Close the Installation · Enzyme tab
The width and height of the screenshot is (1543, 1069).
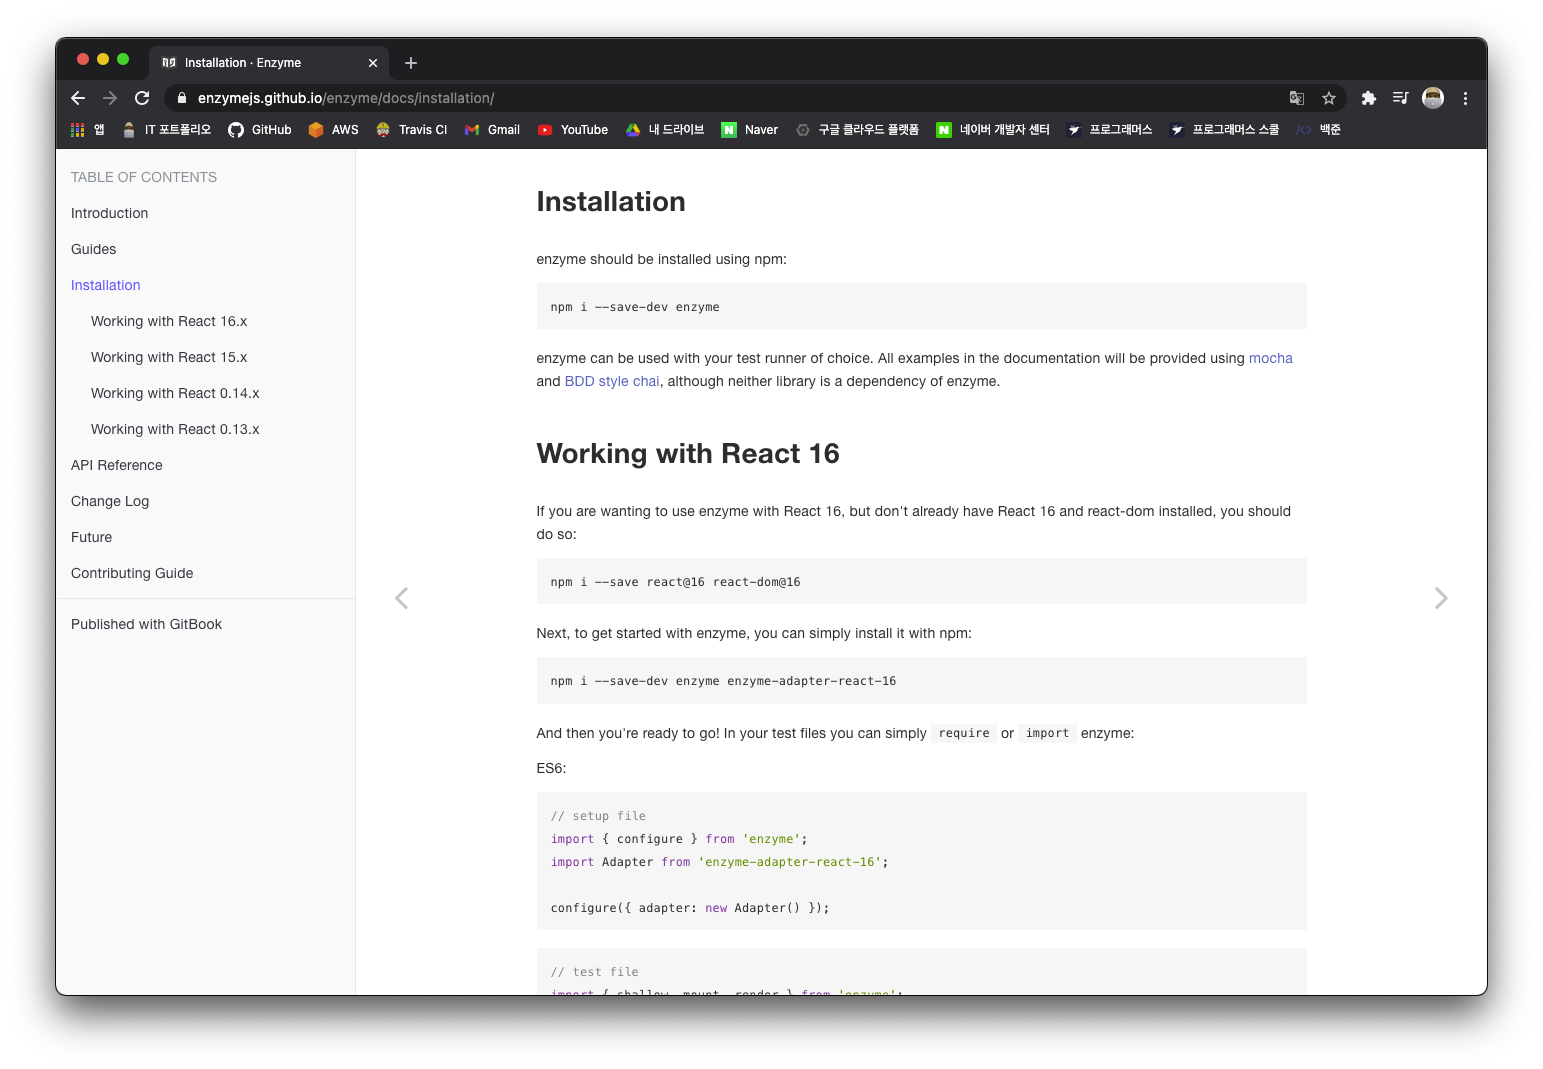pyautogui.click(x=373, y=63)
